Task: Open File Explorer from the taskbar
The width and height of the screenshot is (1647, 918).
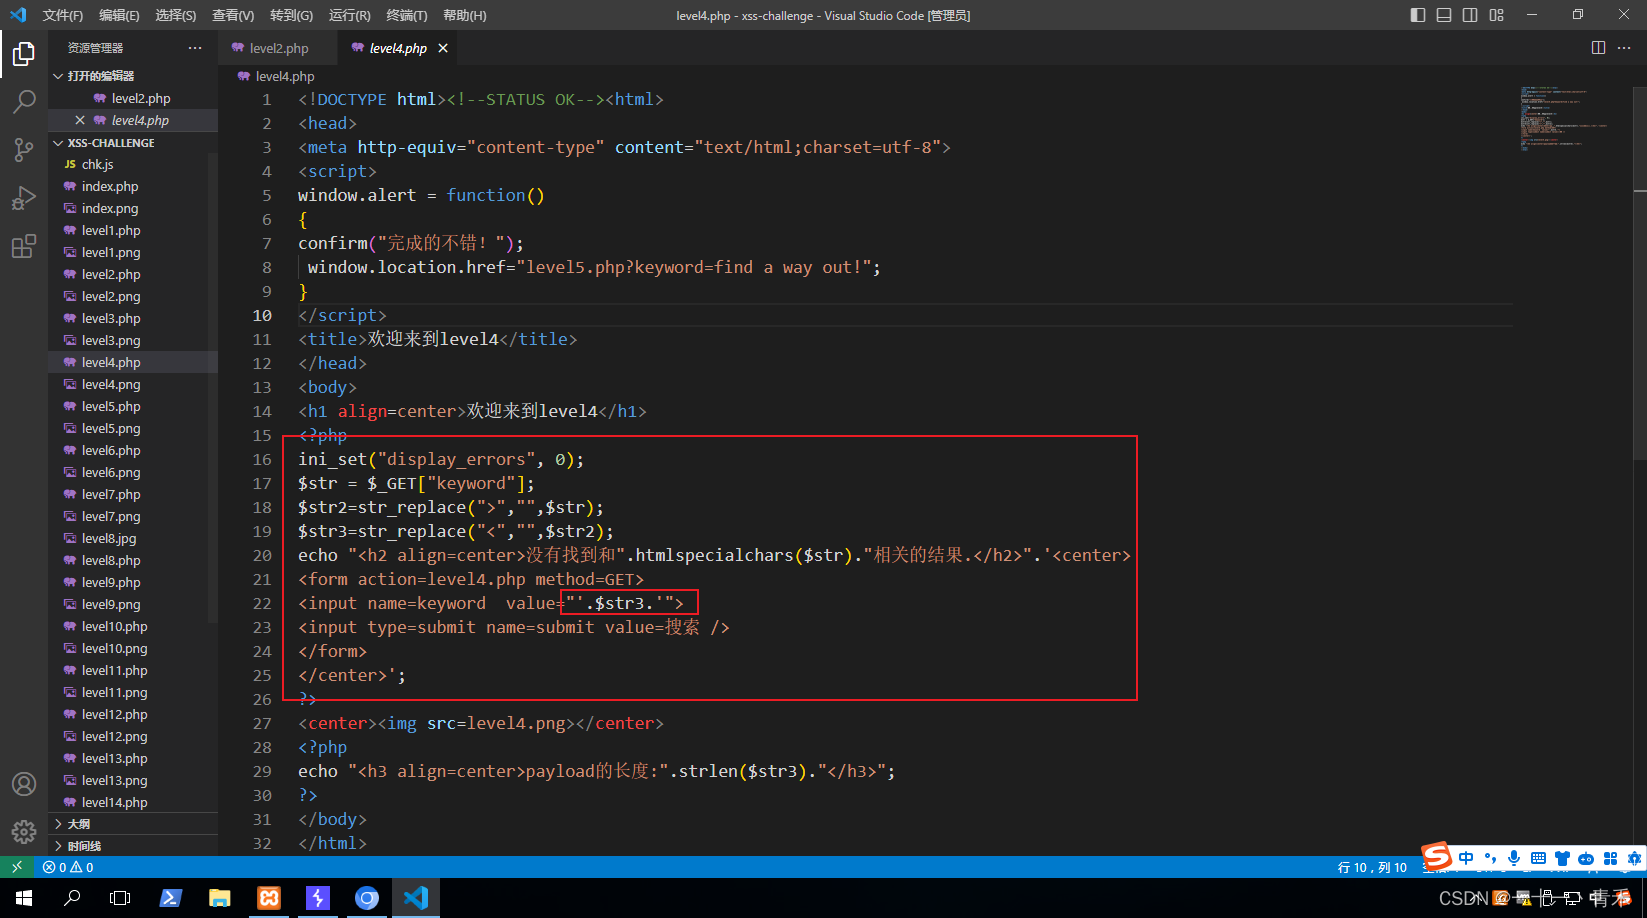Action: click(219, 898)
